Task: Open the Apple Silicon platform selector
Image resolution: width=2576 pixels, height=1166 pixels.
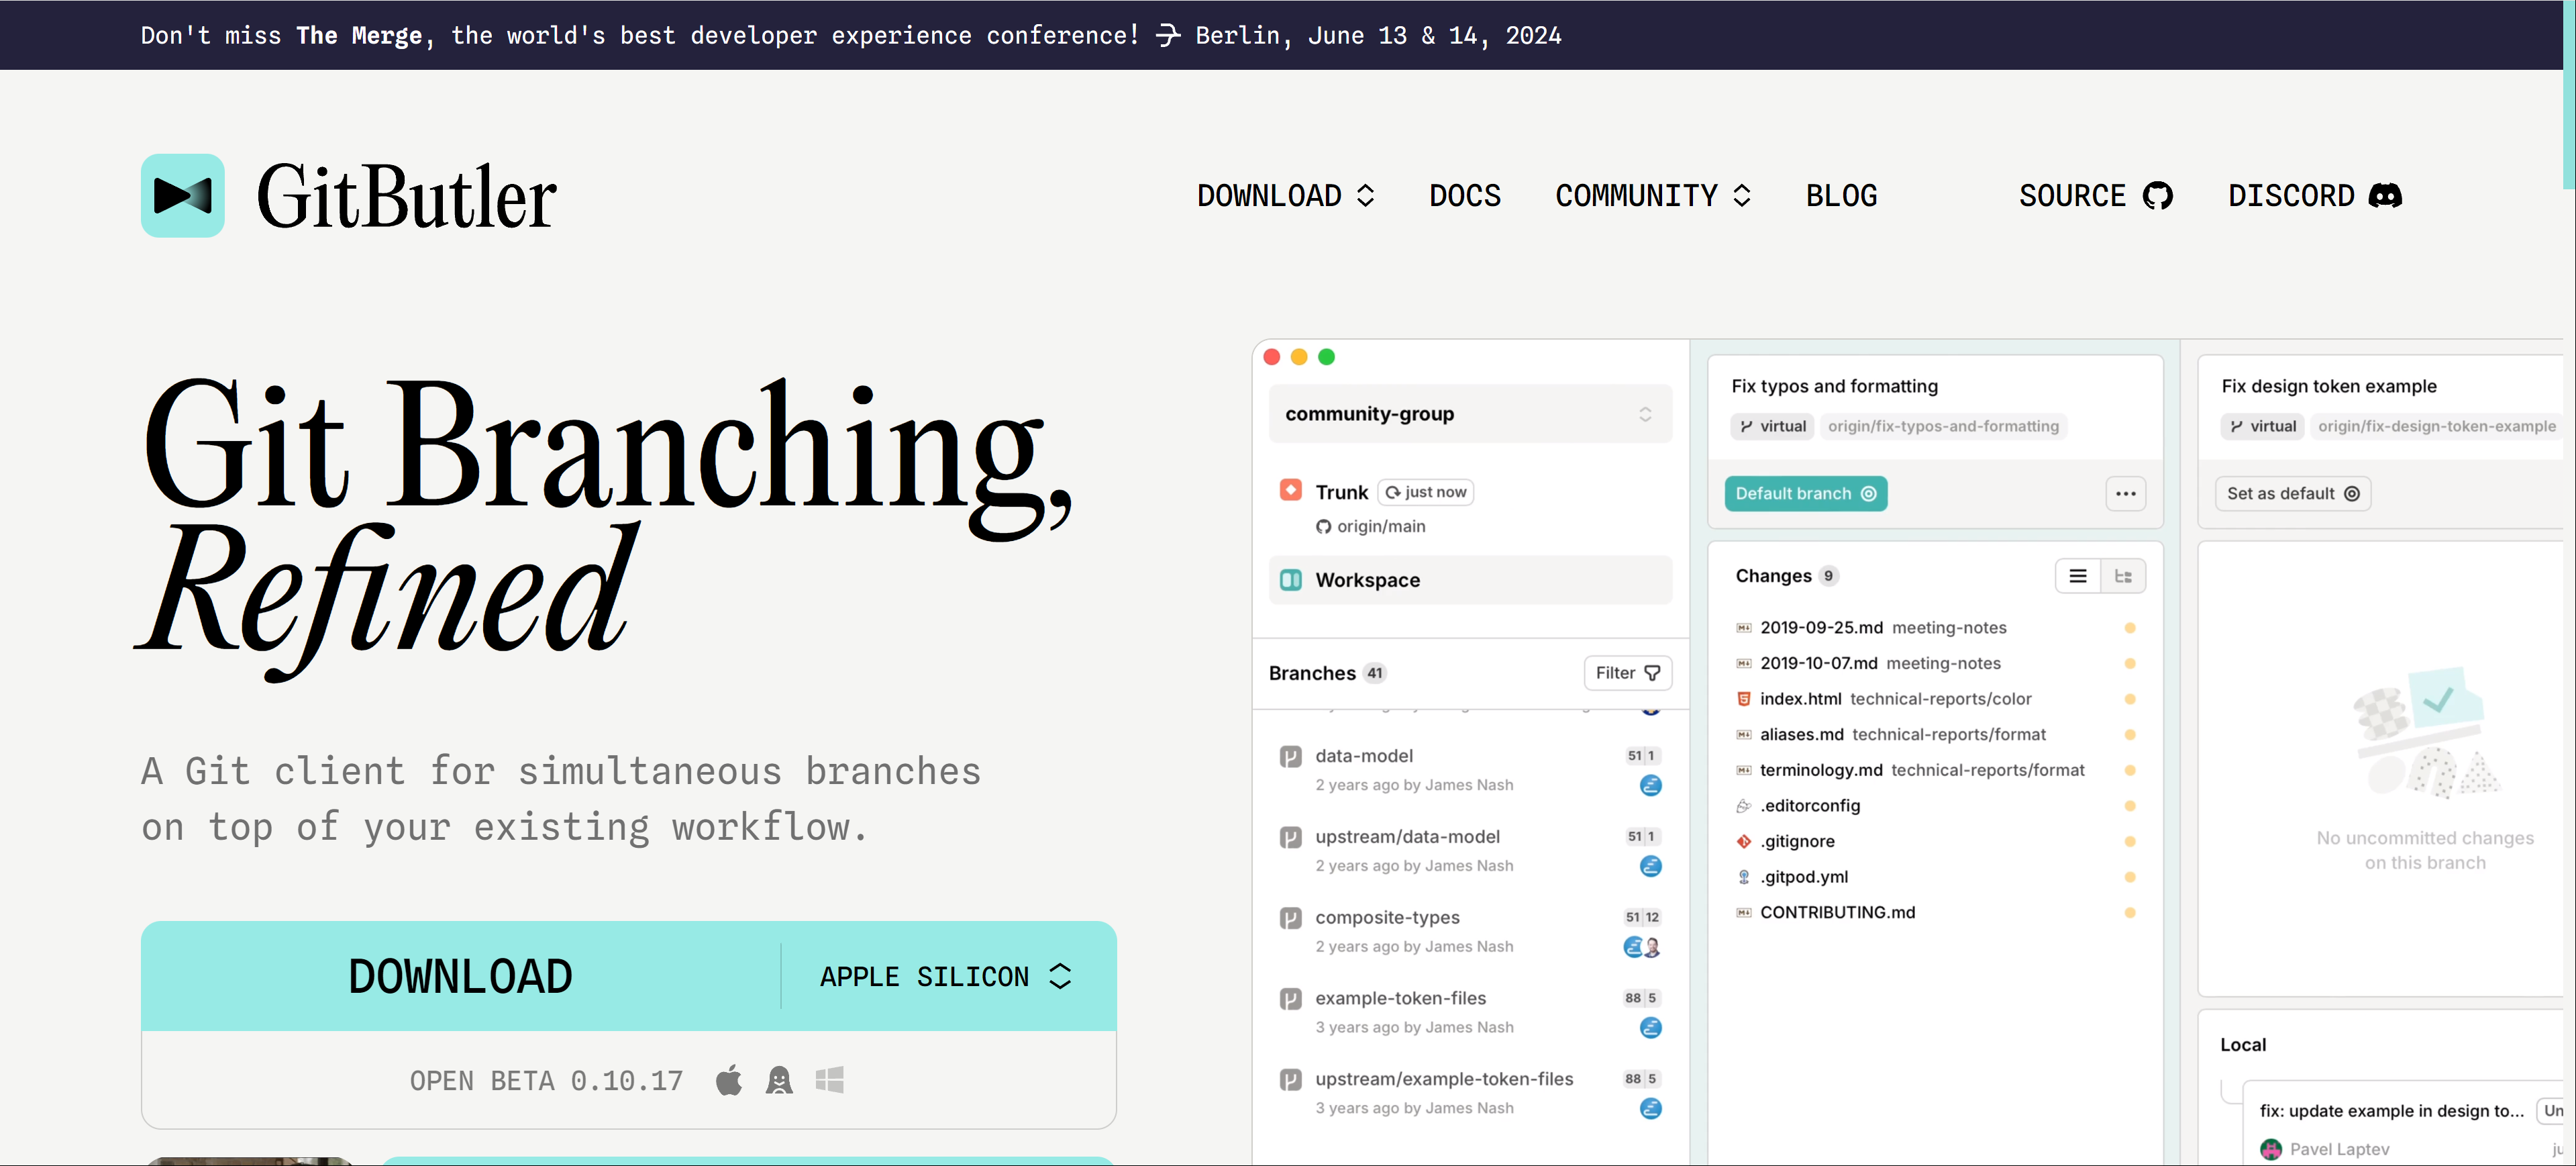Action: pyautogui.click(x=945, y=976)
